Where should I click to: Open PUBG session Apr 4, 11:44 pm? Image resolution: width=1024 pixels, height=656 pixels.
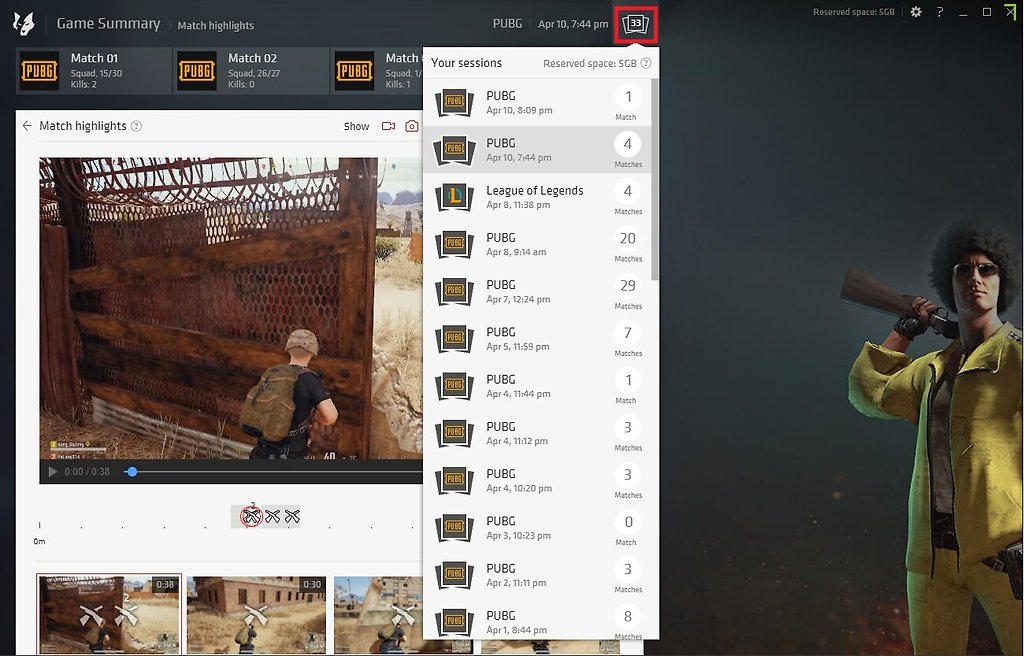click(537, 386)
